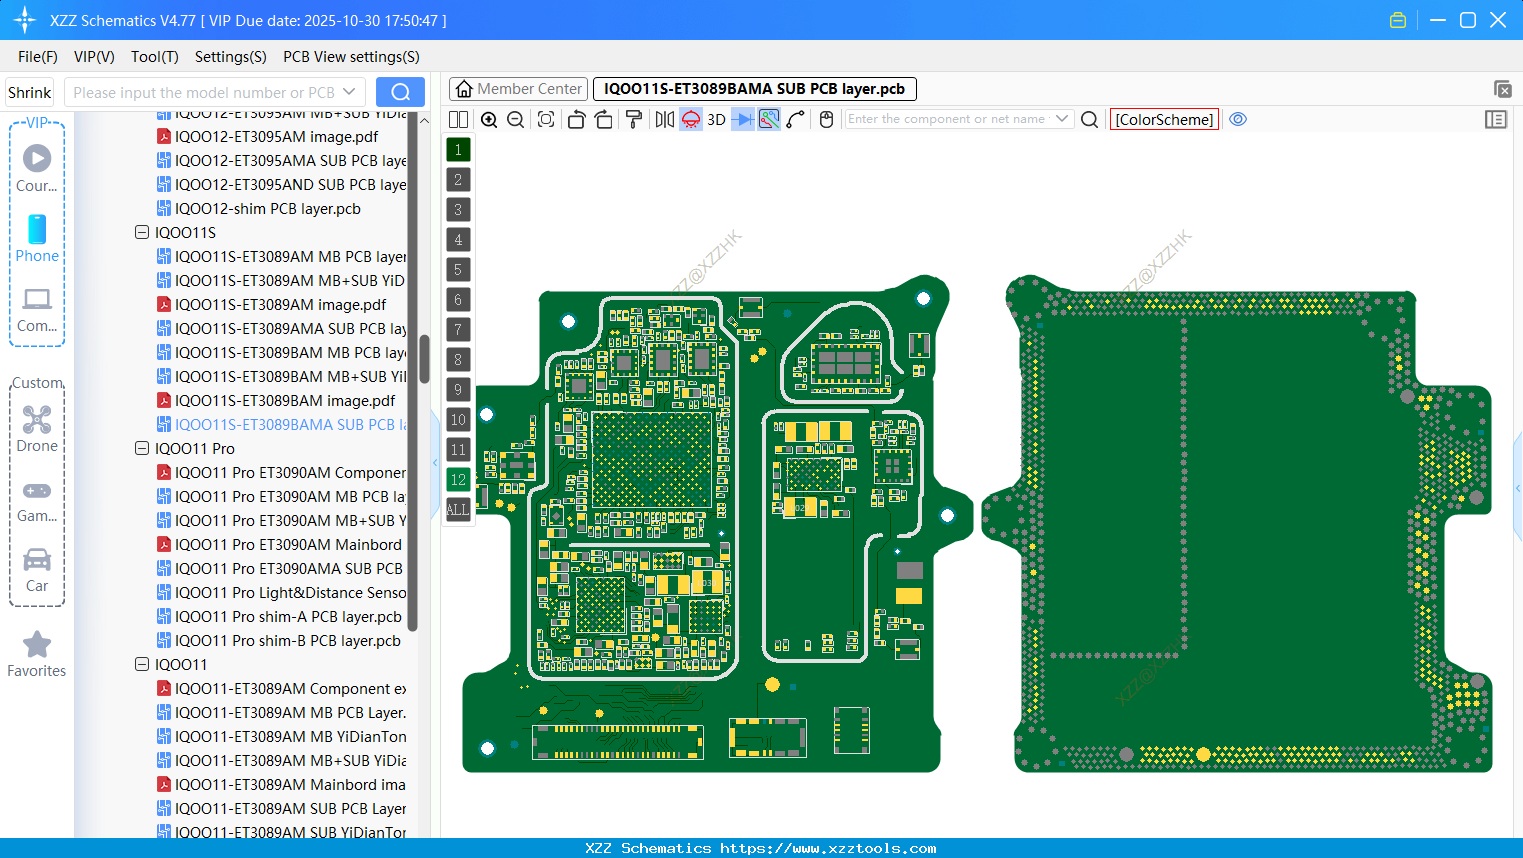Image resolution: width=1523 pixels, height=858 pixels.
Task: Open the Tool(T) menu
Action: coord(154,57)
